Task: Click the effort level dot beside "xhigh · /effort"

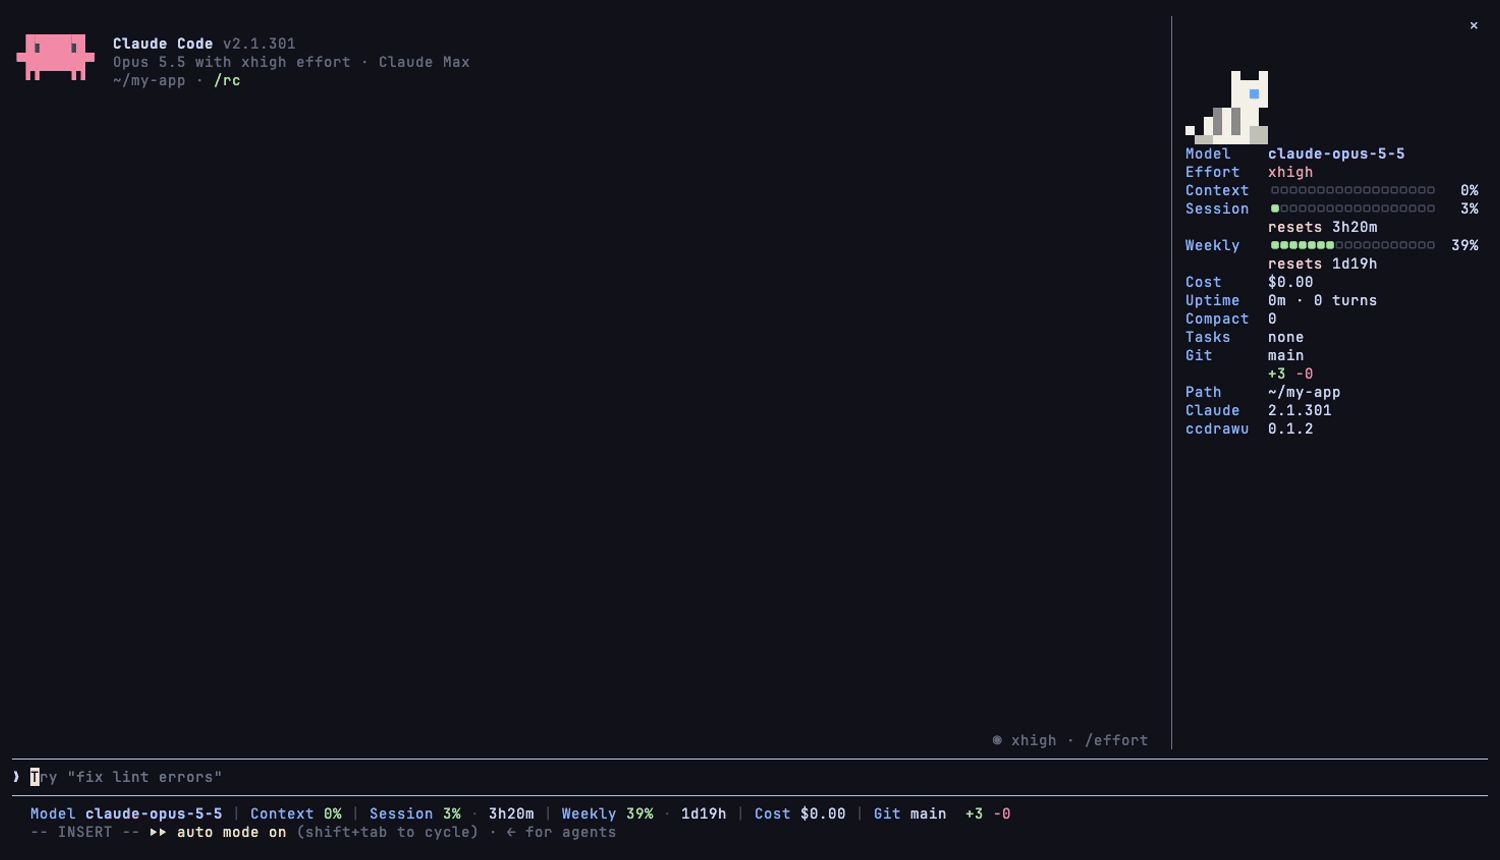Action: (x=997, y=740)
